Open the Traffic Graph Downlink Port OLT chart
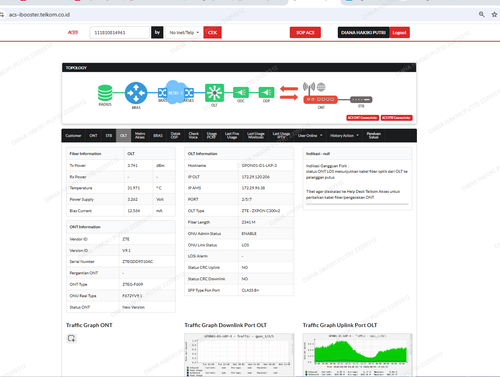 239,355
